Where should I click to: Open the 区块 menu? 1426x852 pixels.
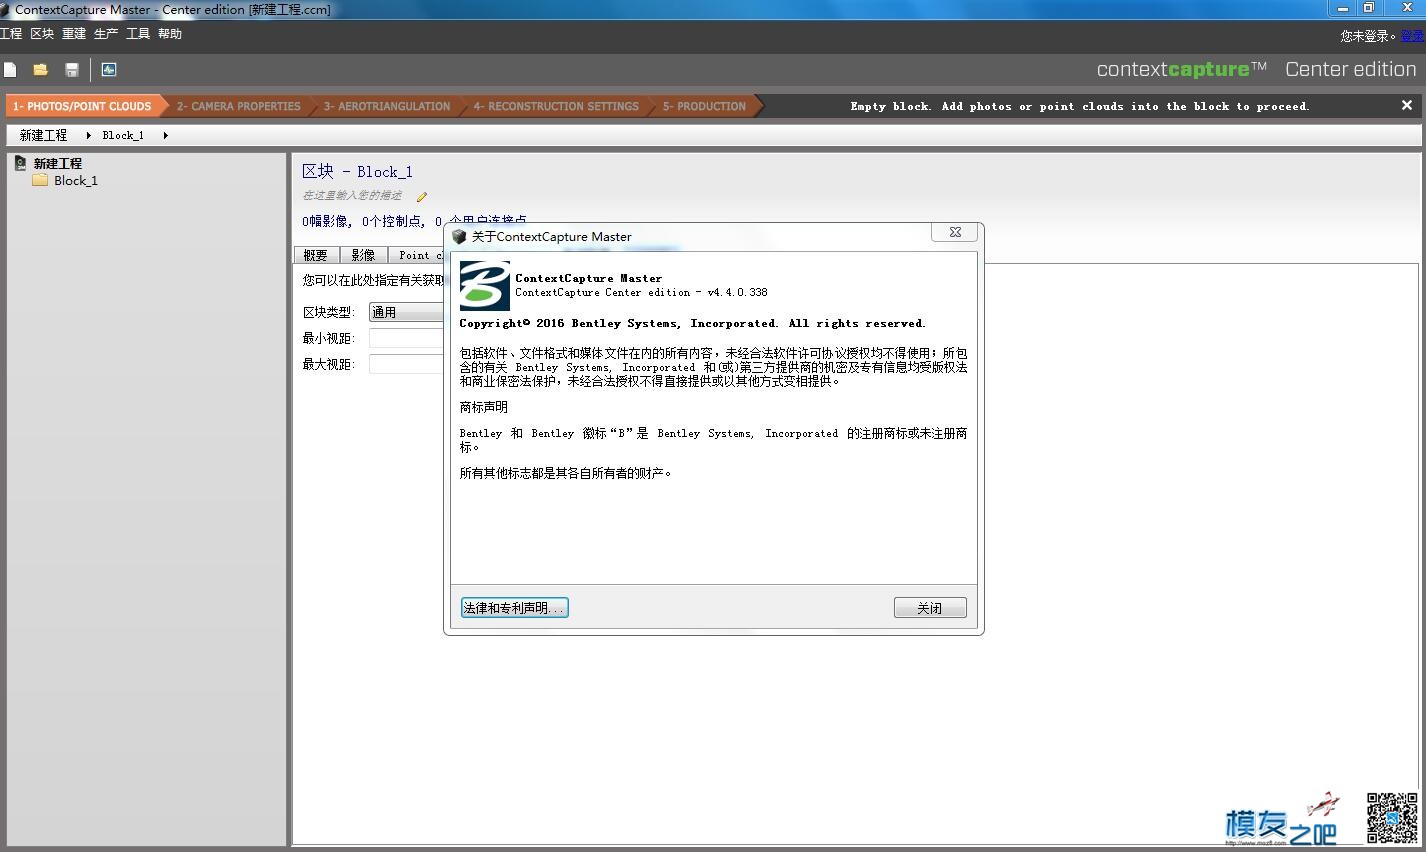[x=42, y=34]
